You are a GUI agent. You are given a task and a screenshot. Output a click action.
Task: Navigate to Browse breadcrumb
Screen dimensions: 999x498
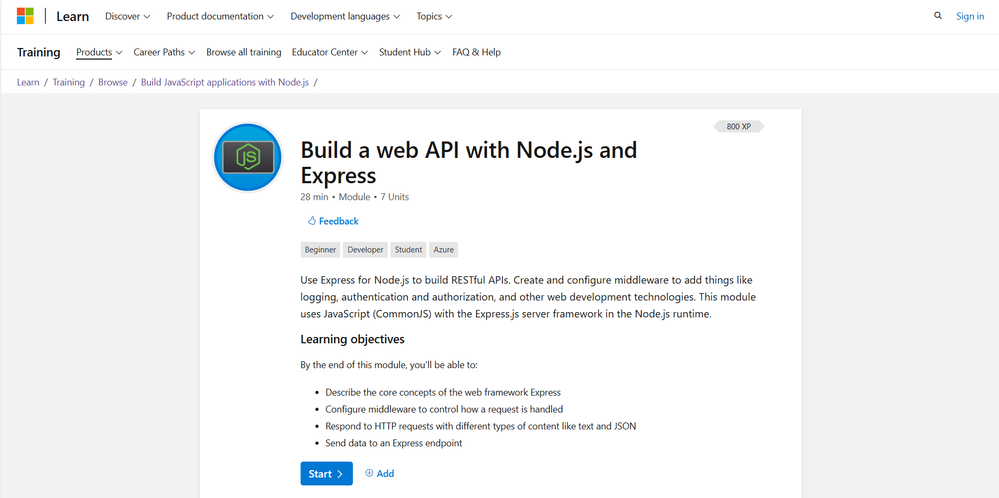point(113,82)
